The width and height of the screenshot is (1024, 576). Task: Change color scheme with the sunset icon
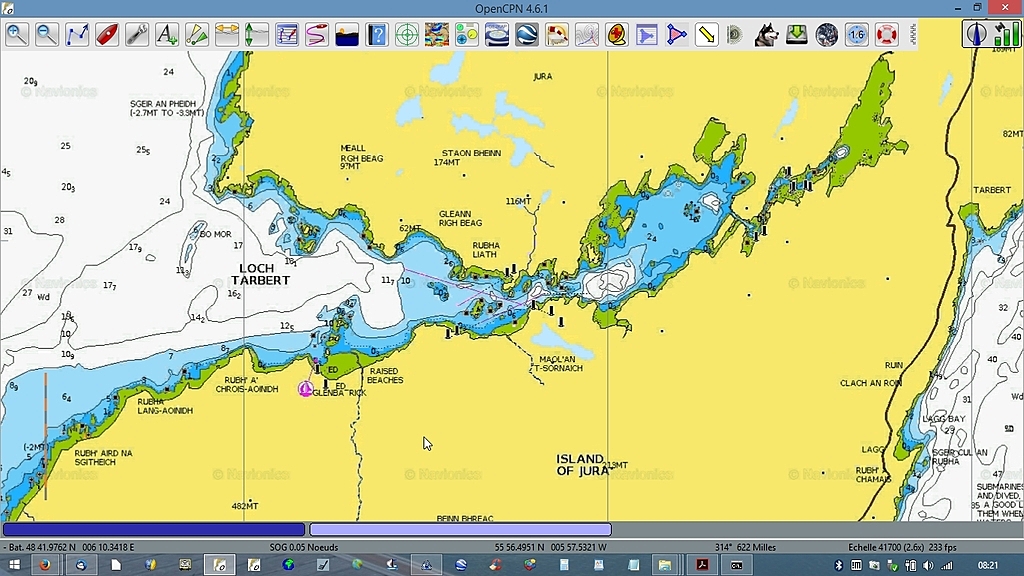pyautogui.click(x=347, y=35)
